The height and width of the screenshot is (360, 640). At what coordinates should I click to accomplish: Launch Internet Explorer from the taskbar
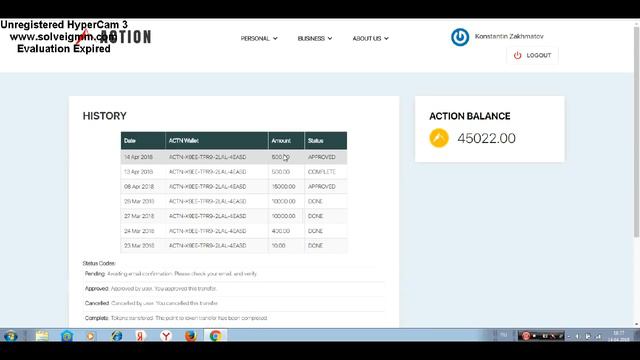[116, 336]
